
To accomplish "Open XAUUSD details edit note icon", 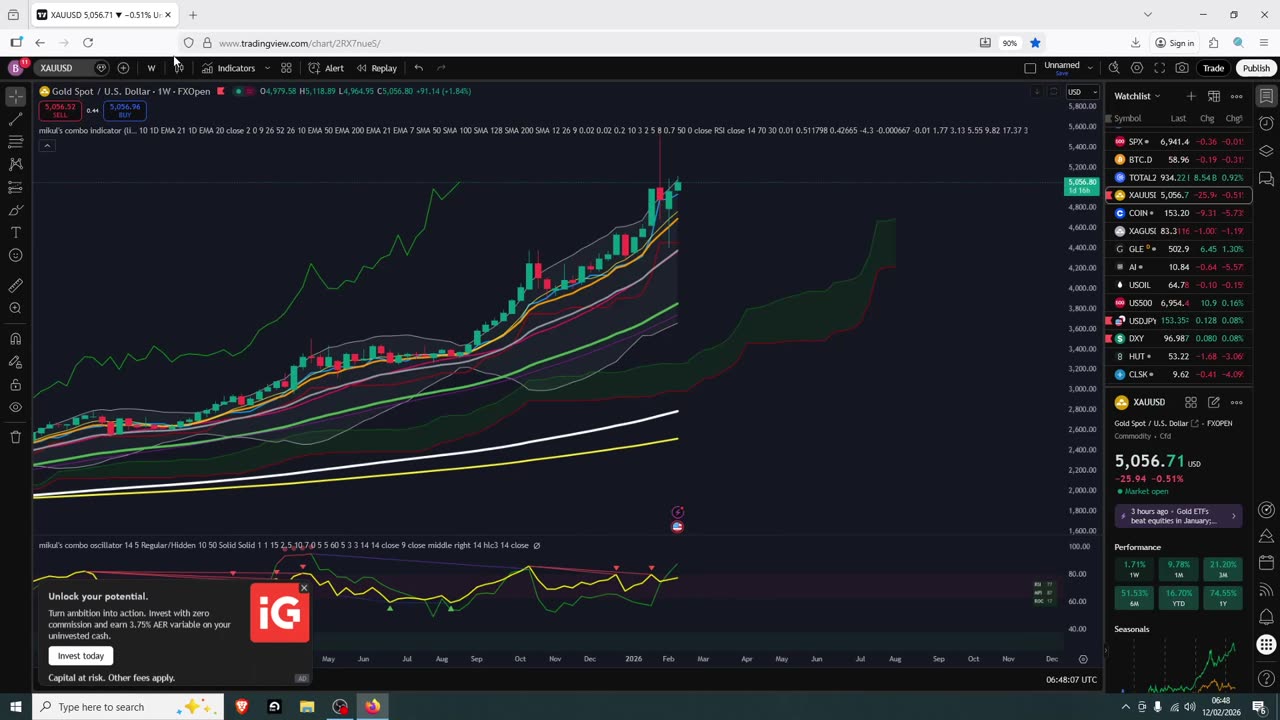I will point(1213,402).
